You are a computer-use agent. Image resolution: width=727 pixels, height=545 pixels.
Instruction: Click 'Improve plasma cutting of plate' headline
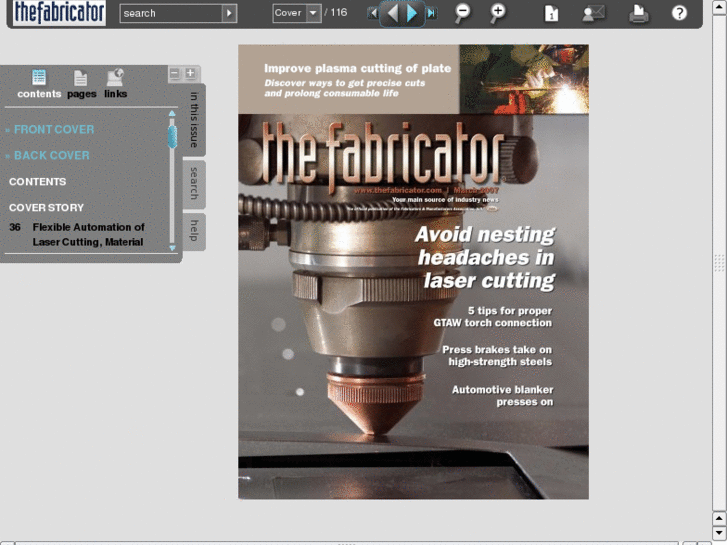coord(357,69)
